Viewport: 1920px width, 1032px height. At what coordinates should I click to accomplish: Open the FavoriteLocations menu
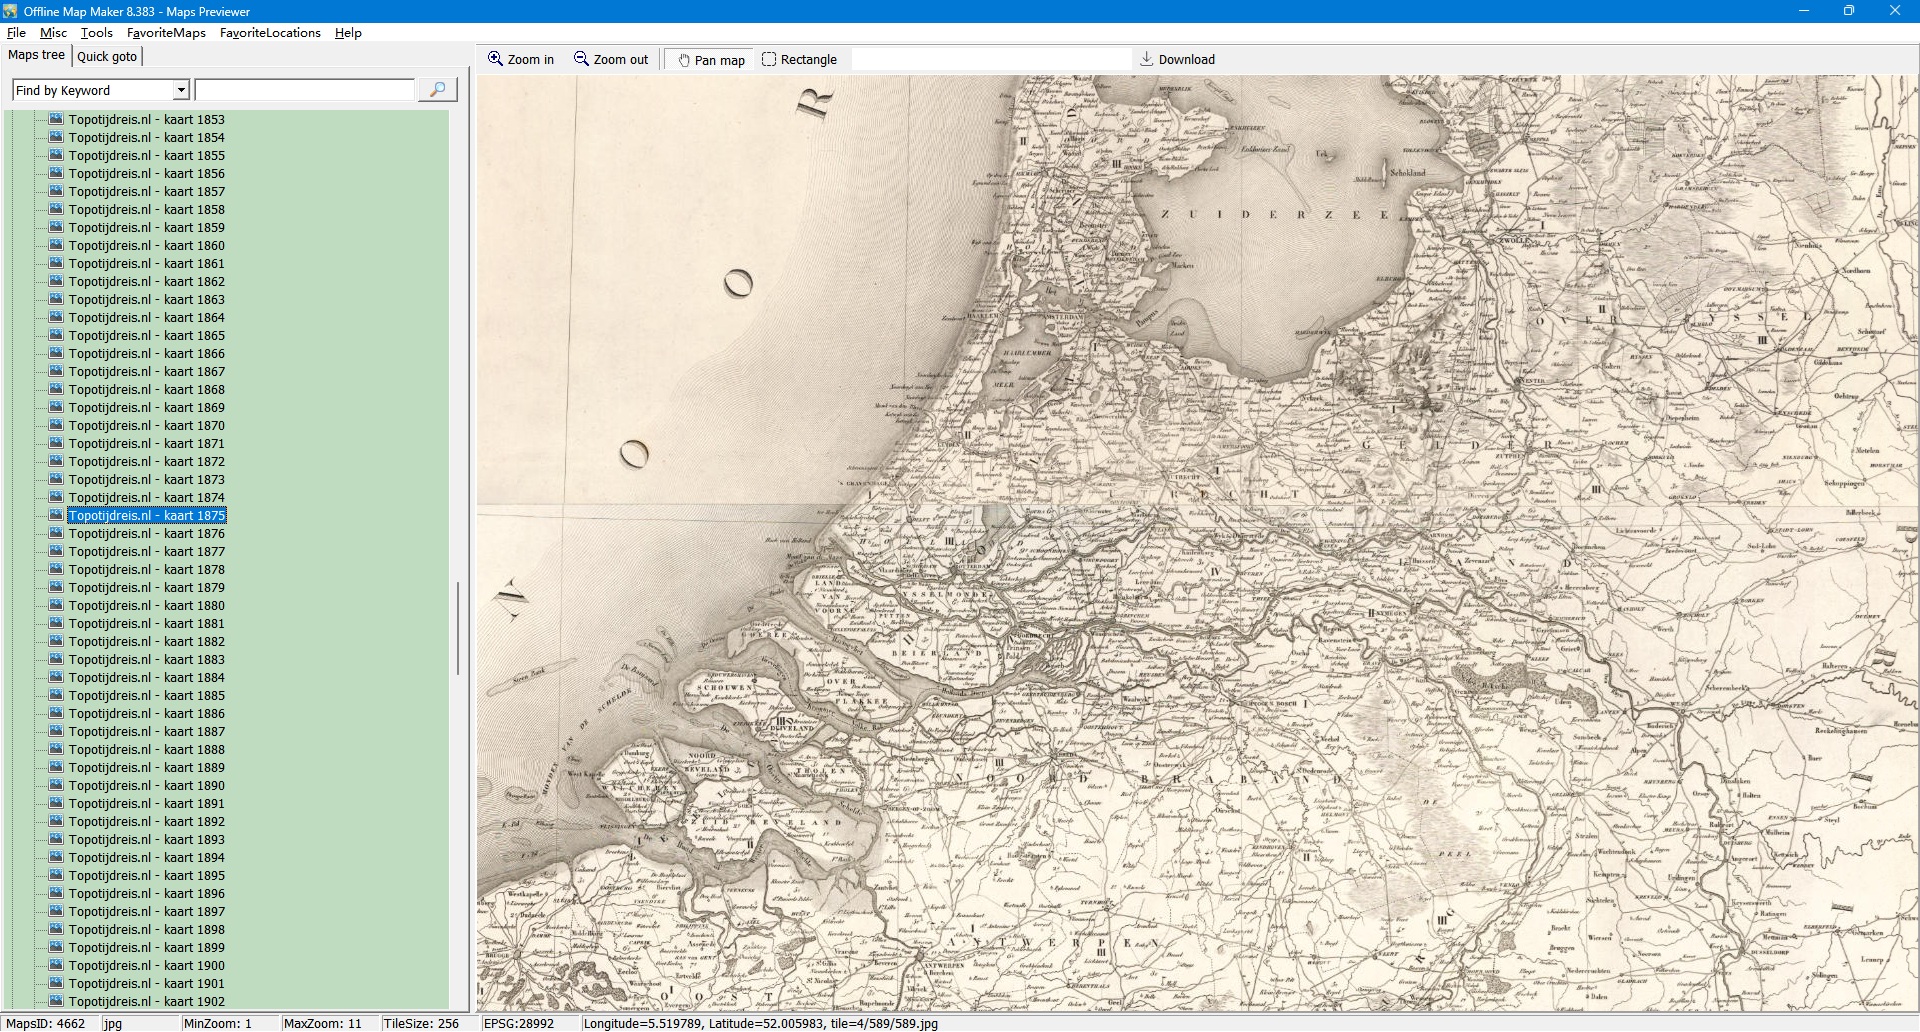[270, 33]
